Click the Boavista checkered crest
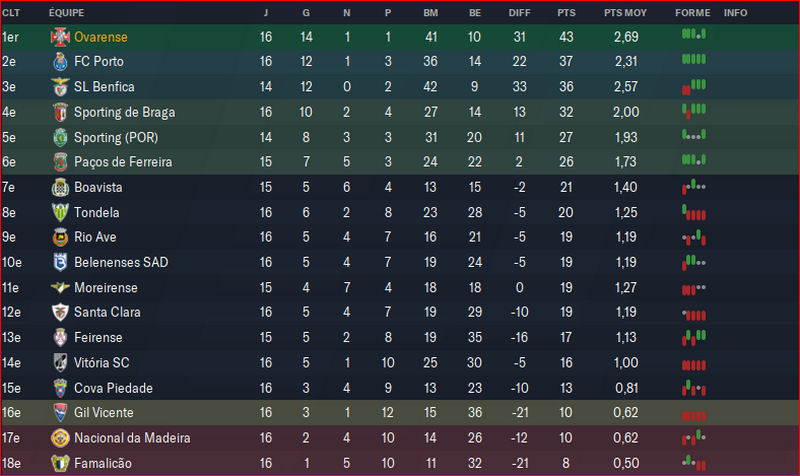 (x=59, y=187)
